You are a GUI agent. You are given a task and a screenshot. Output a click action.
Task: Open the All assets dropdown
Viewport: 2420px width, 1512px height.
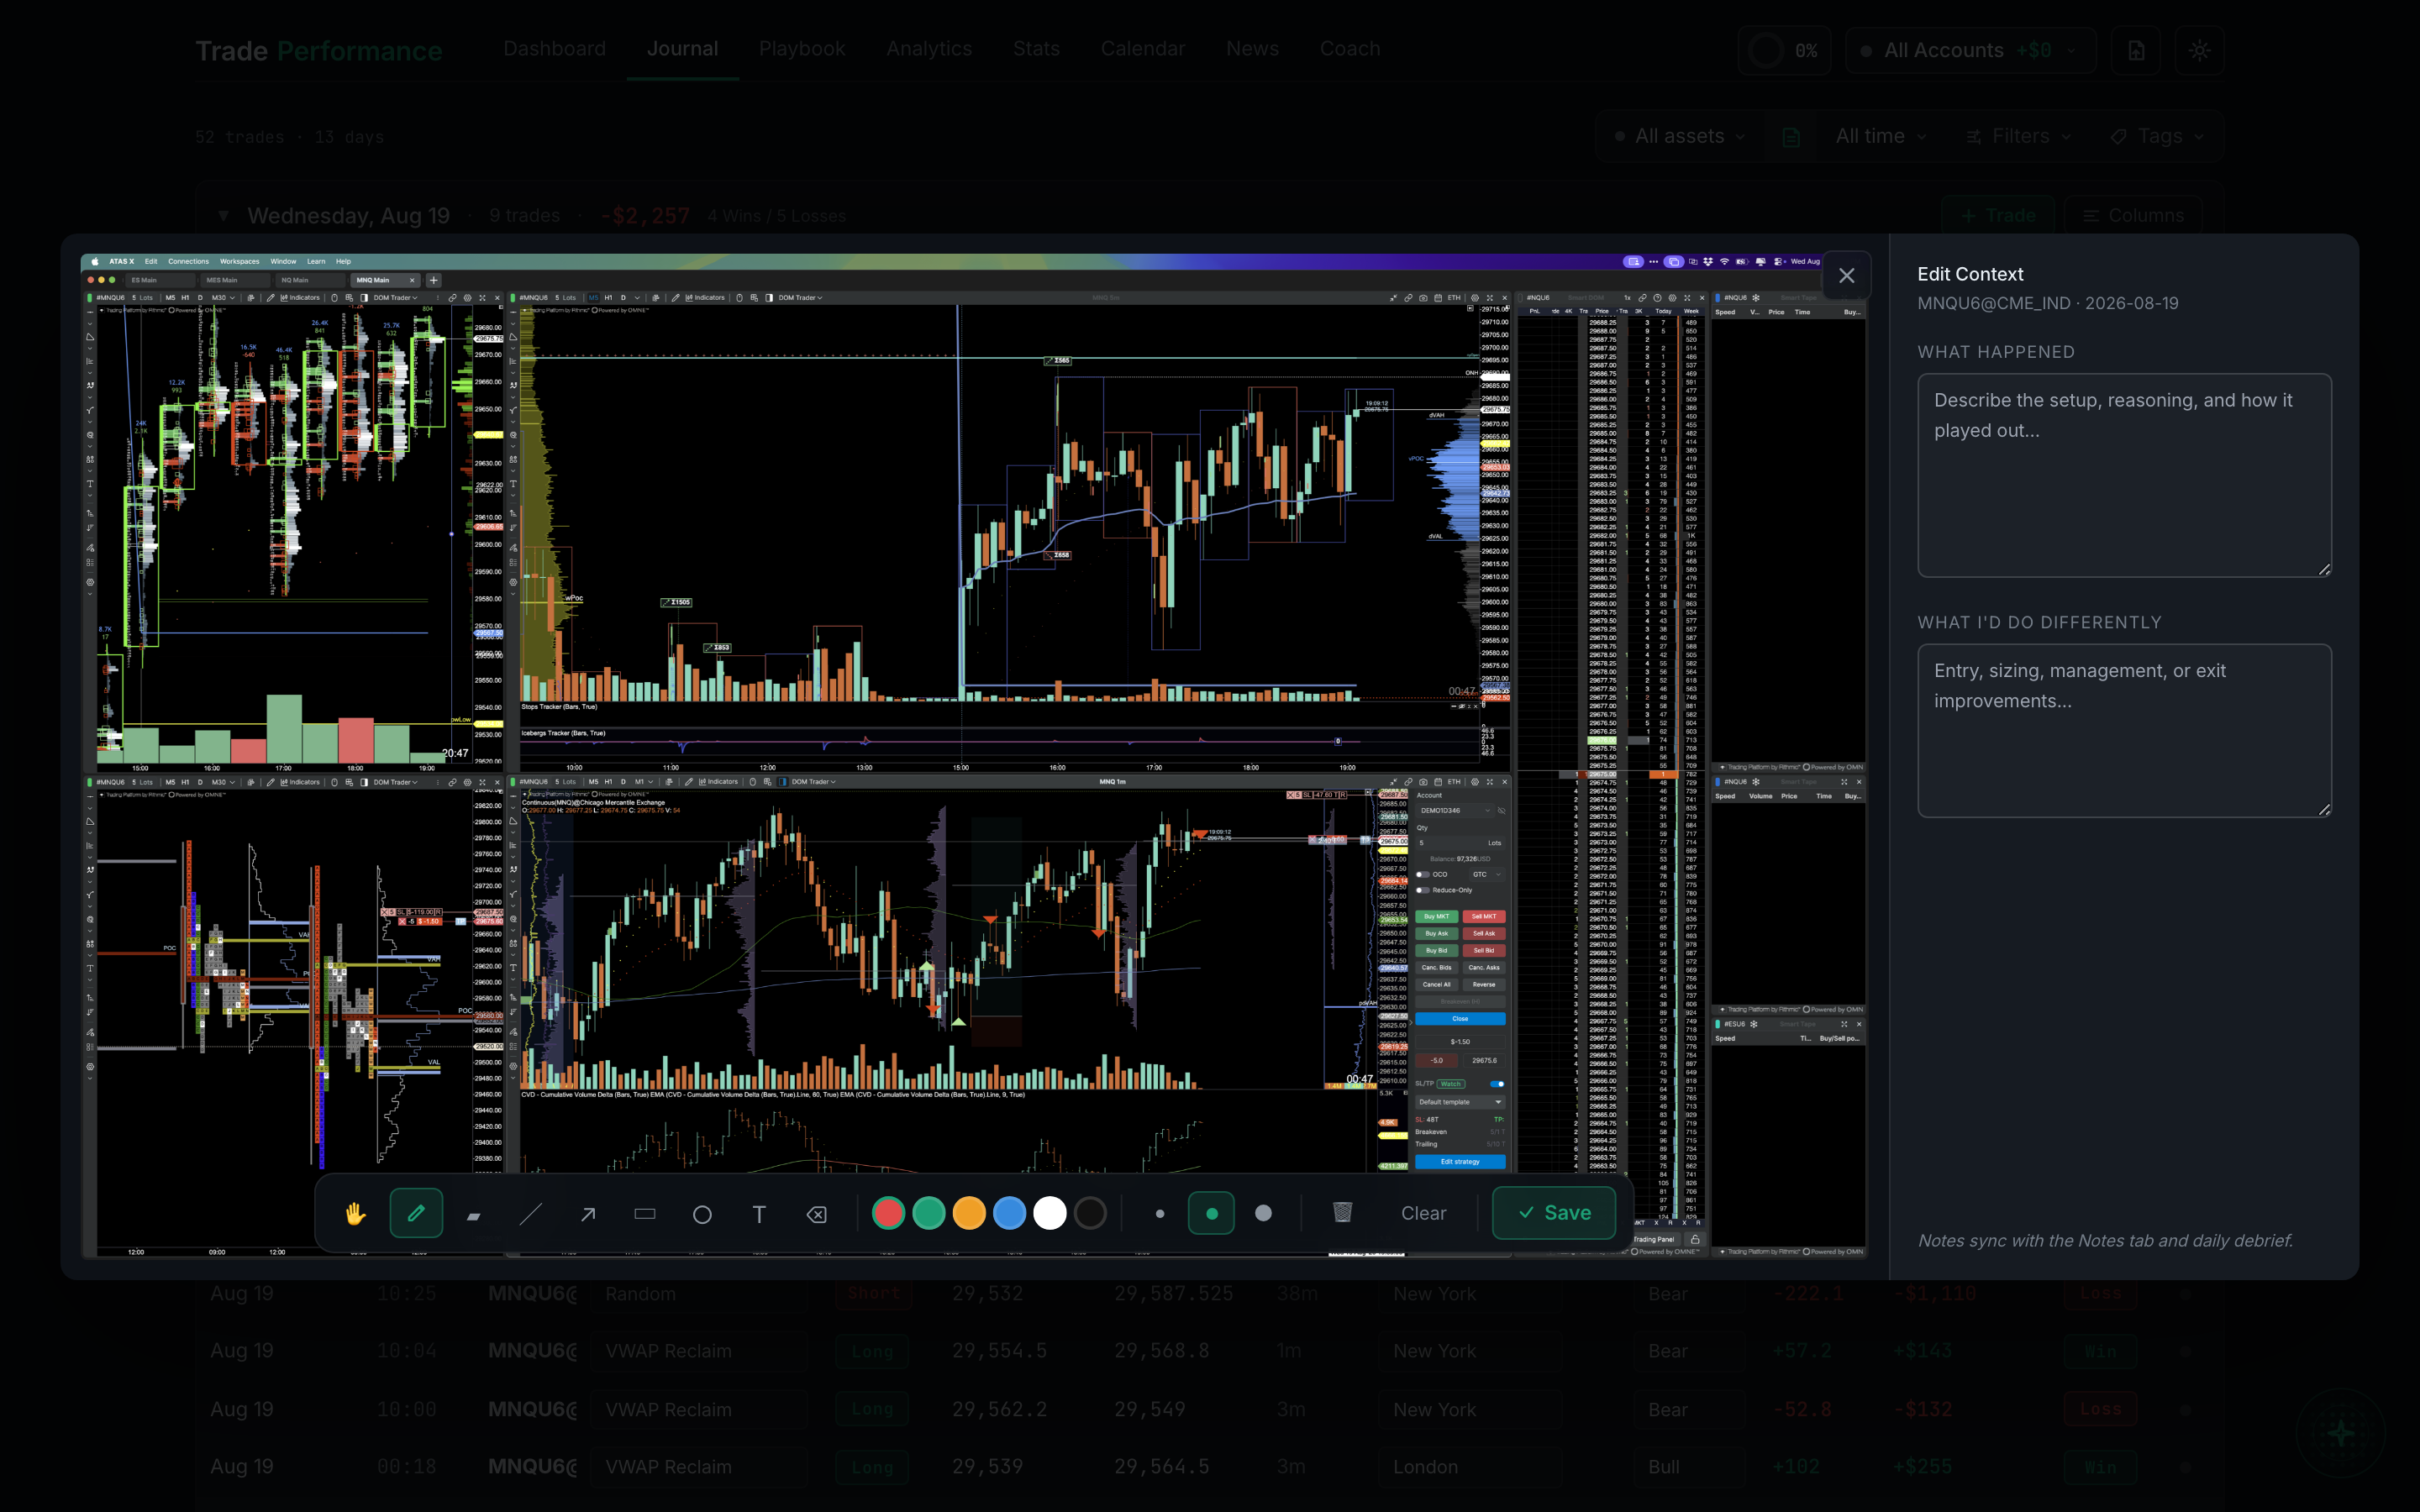click(1681, 136)
